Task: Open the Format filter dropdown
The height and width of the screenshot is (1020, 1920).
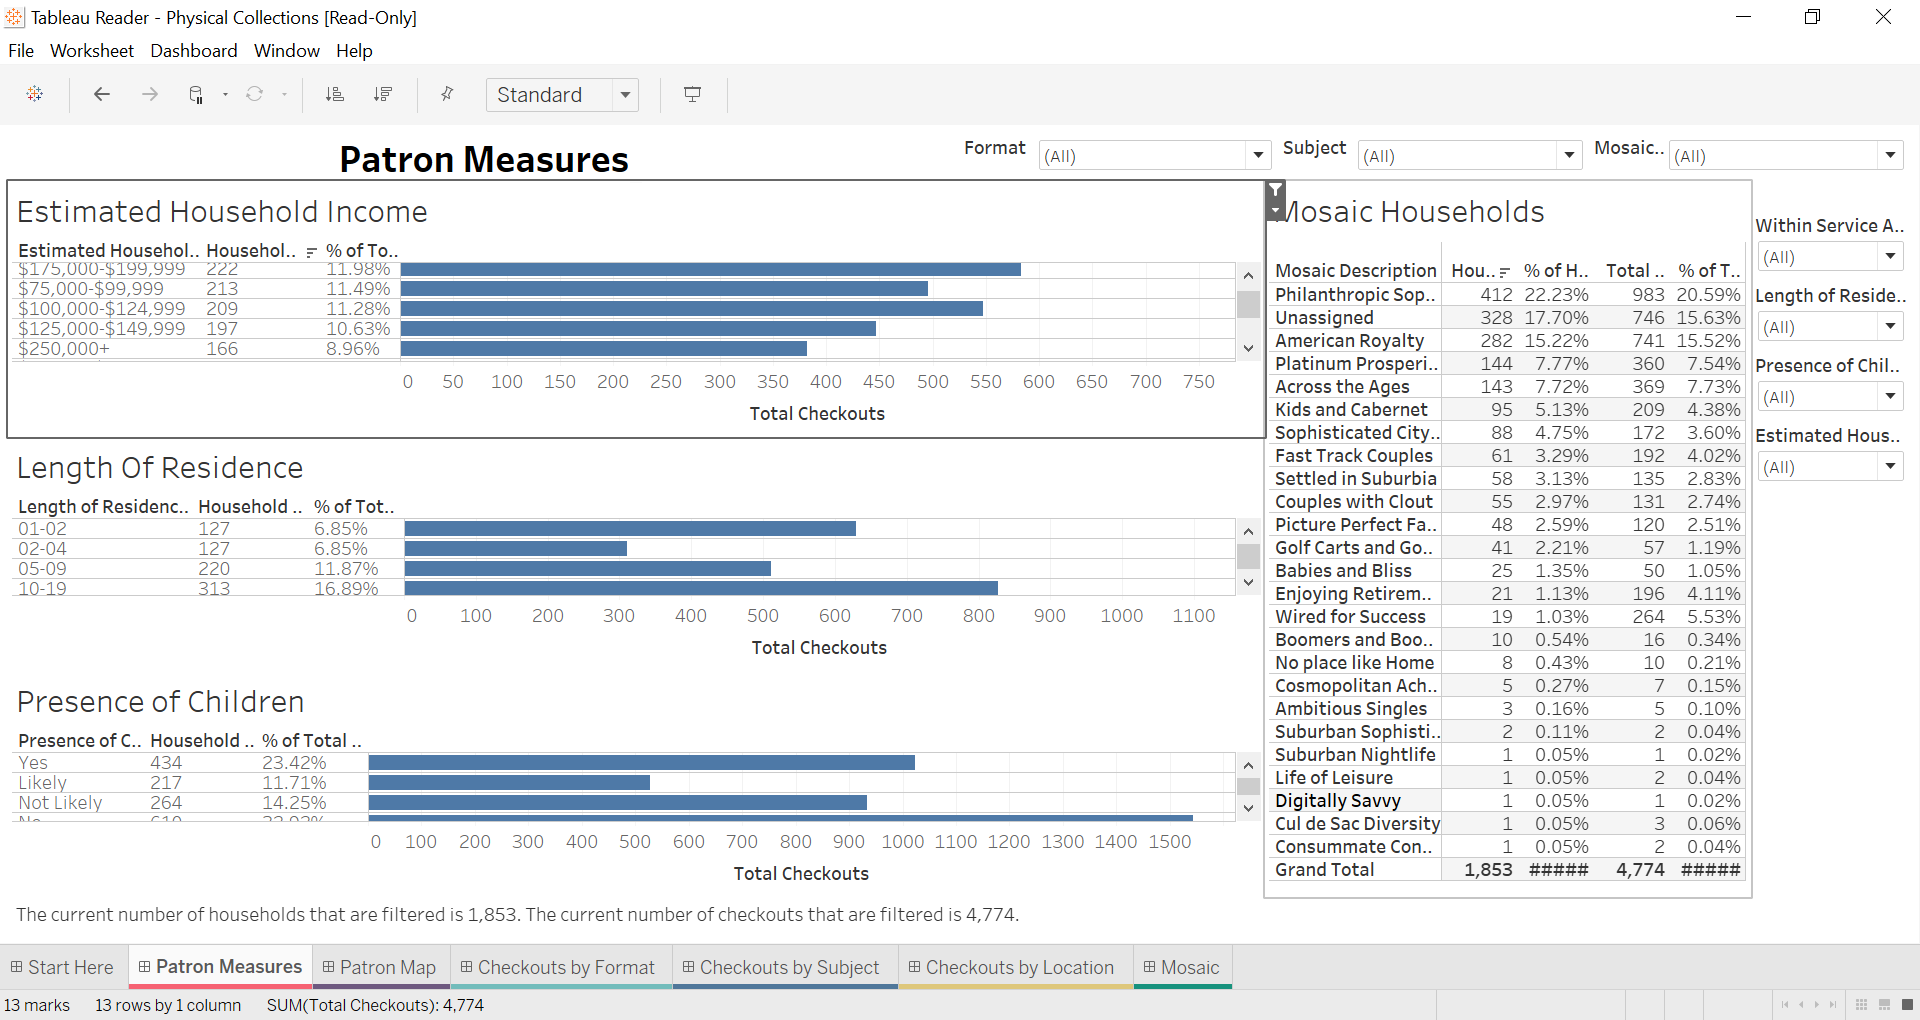Action: pos(1258,155)
